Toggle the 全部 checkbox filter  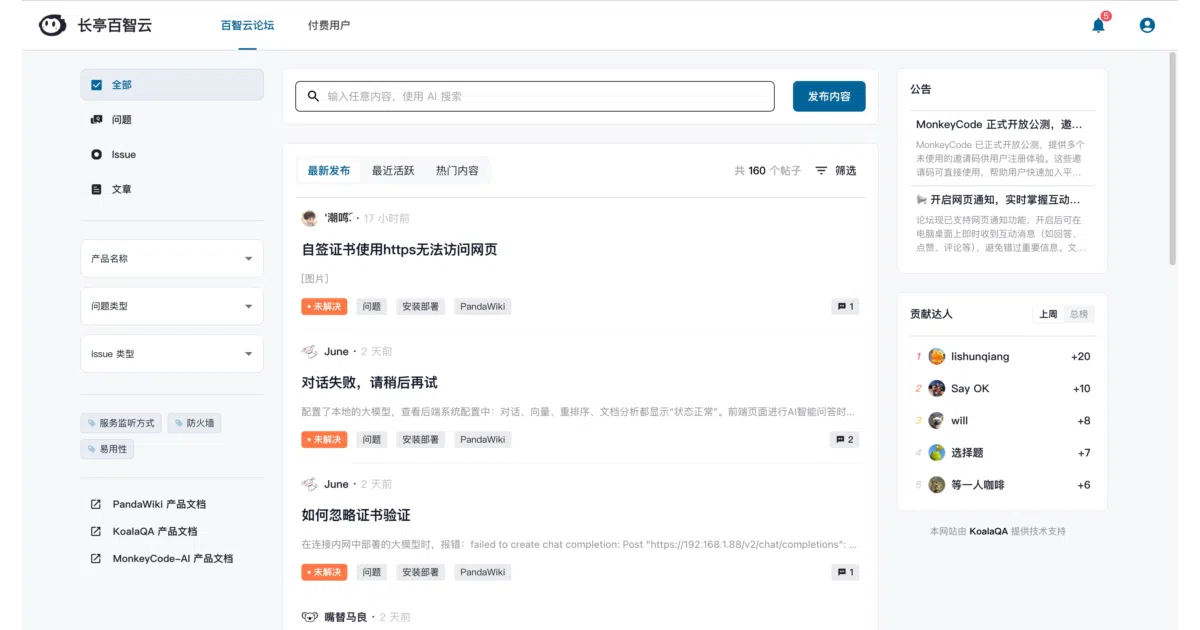tap(97, 85)
